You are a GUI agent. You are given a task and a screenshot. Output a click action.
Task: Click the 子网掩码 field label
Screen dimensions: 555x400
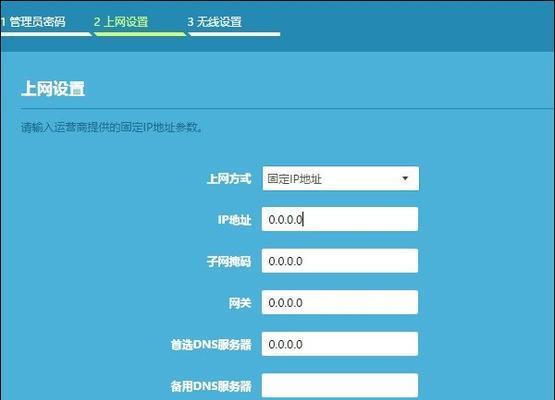(x=229, y=262)
